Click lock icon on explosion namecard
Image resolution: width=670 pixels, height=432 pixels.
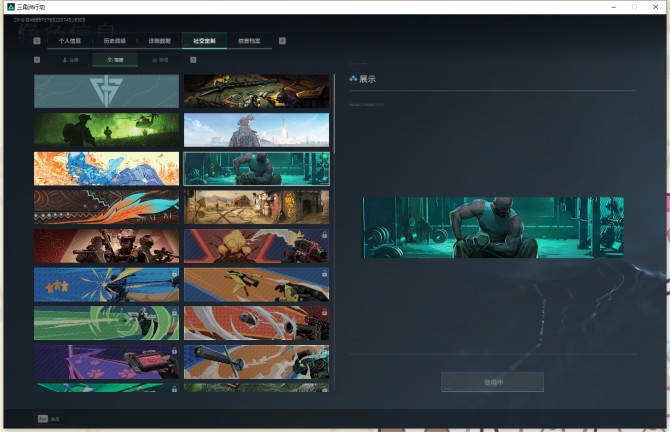324,235
